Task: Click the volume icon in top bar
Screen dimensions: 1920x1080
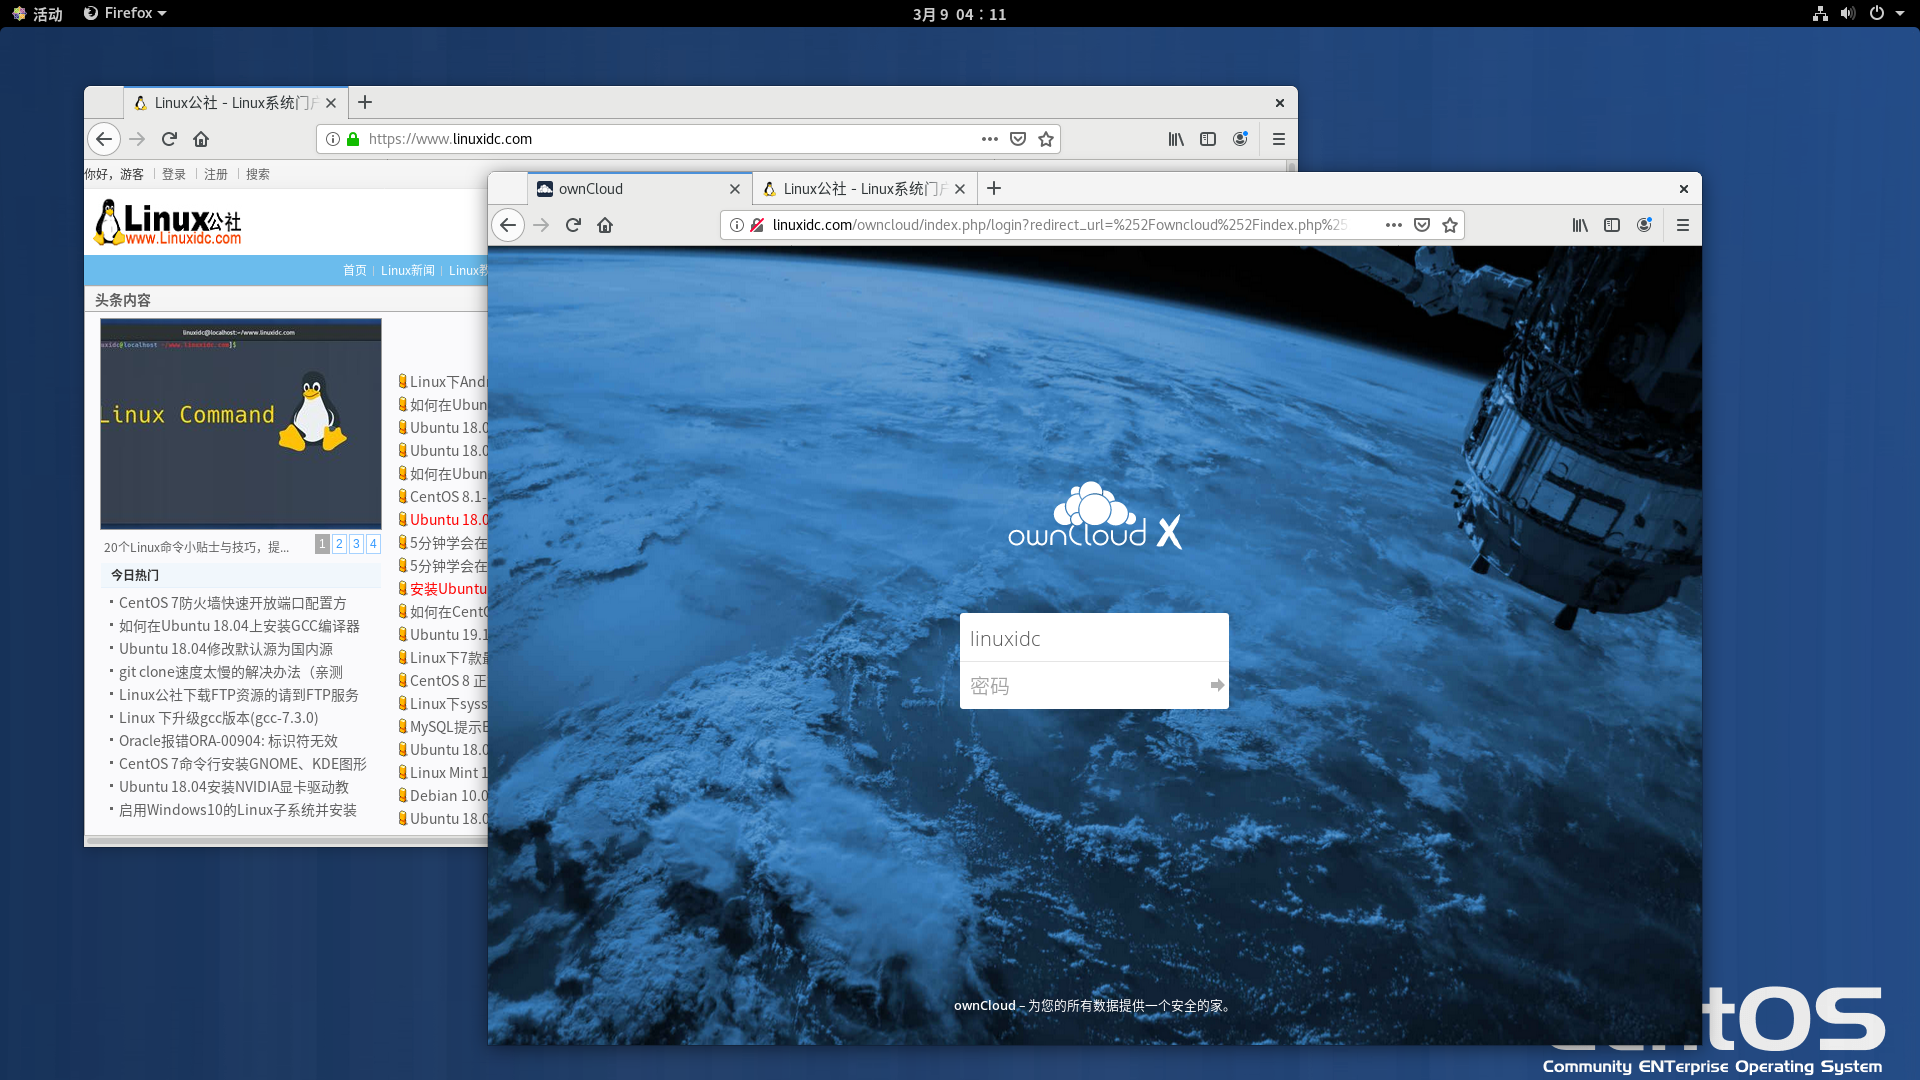Action: pyautogui.click(x=1848, y=13)
